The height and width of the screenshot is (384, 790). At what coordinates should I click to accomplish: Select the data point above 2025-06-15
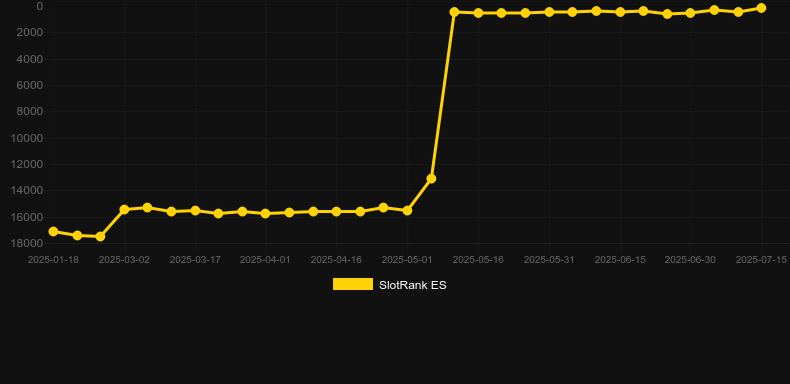click(620, 12)
